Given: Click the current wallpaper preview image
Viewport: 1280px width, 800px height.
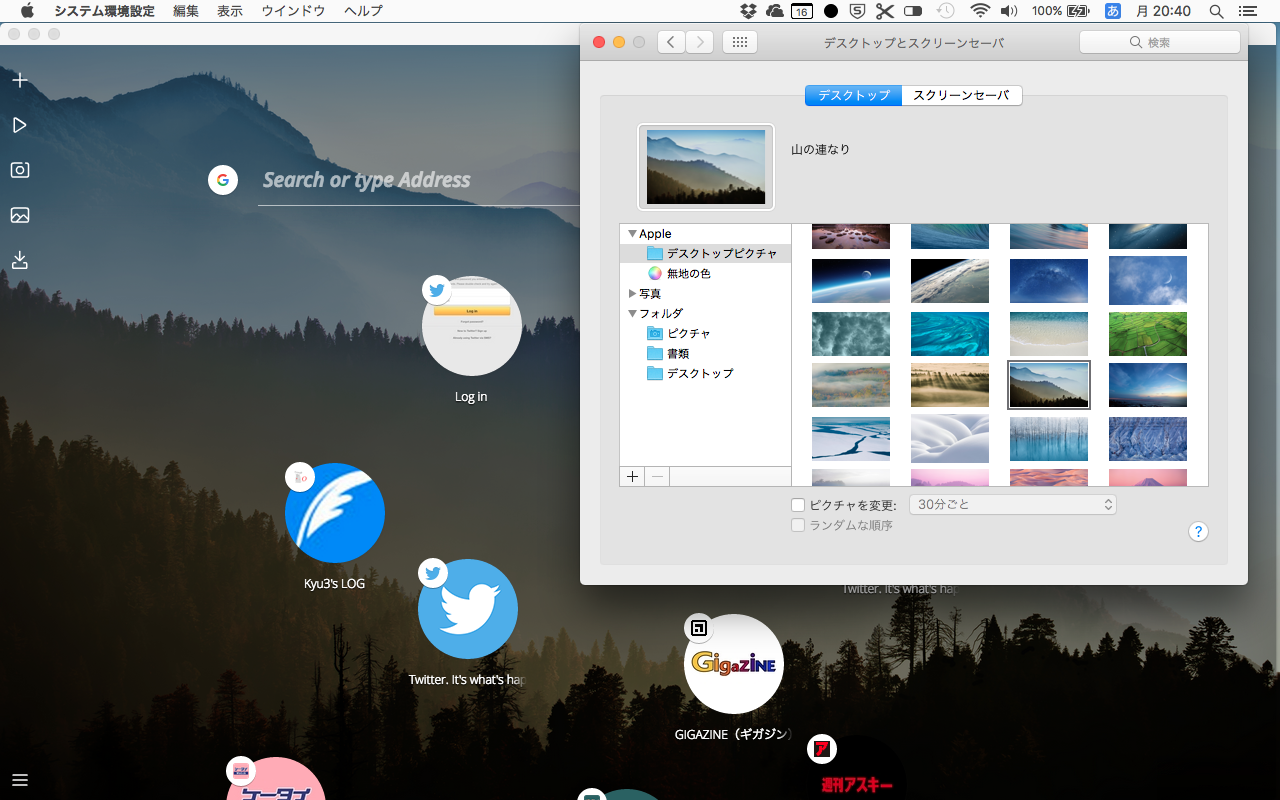Looking at the screenshot, I should (x=706, y=167).
